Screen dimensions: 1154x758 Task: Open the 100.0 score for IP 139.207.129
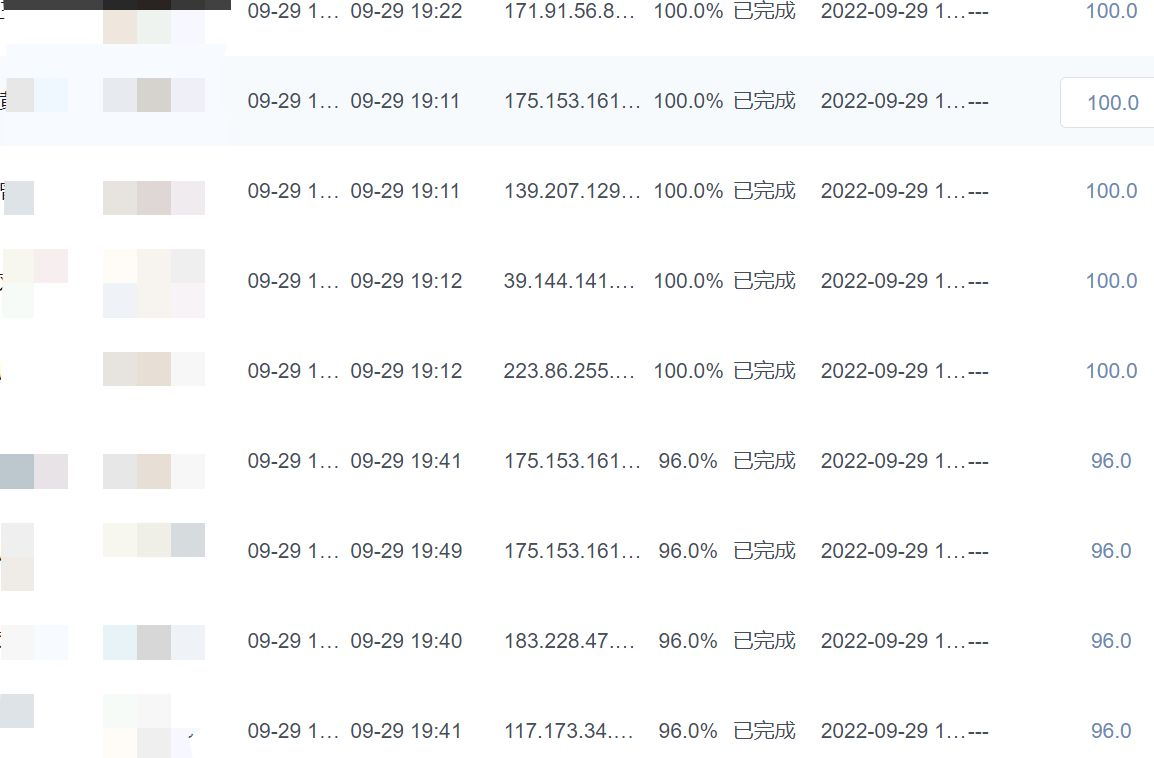[1111, 191]
